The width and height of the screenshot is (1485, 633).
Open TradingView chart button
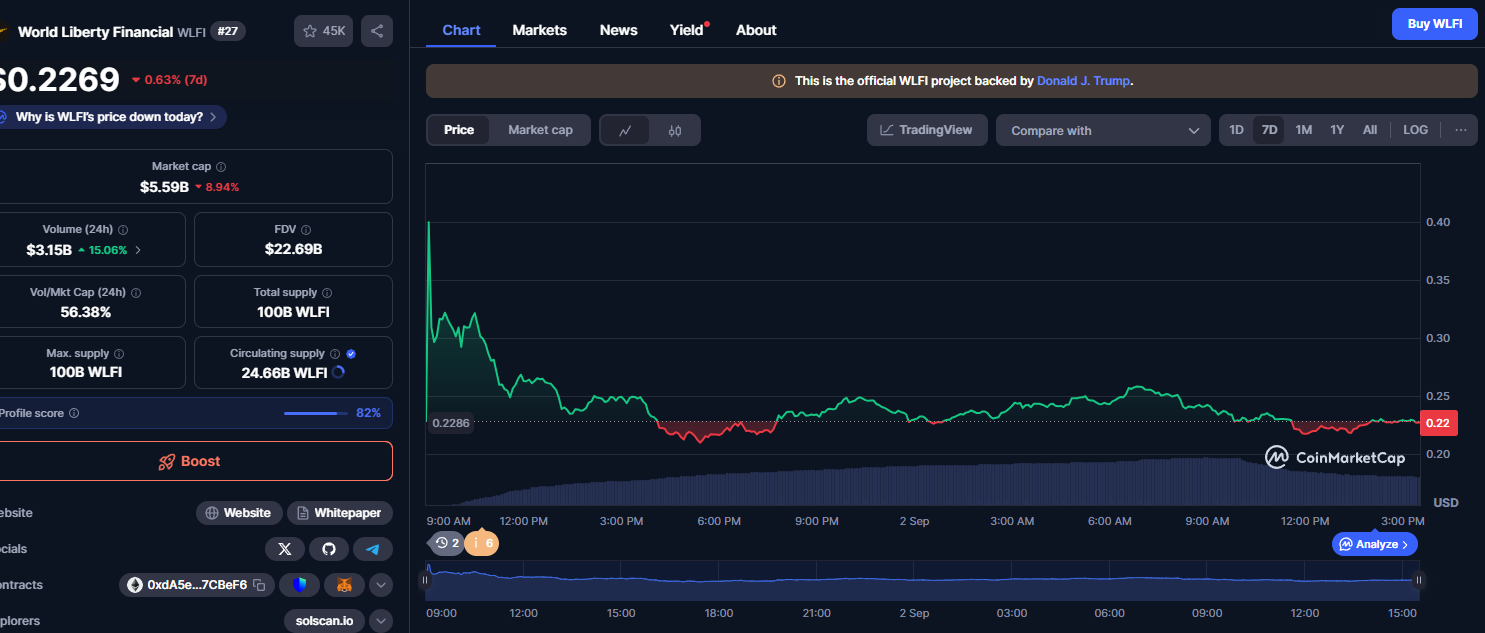(927, 130)
